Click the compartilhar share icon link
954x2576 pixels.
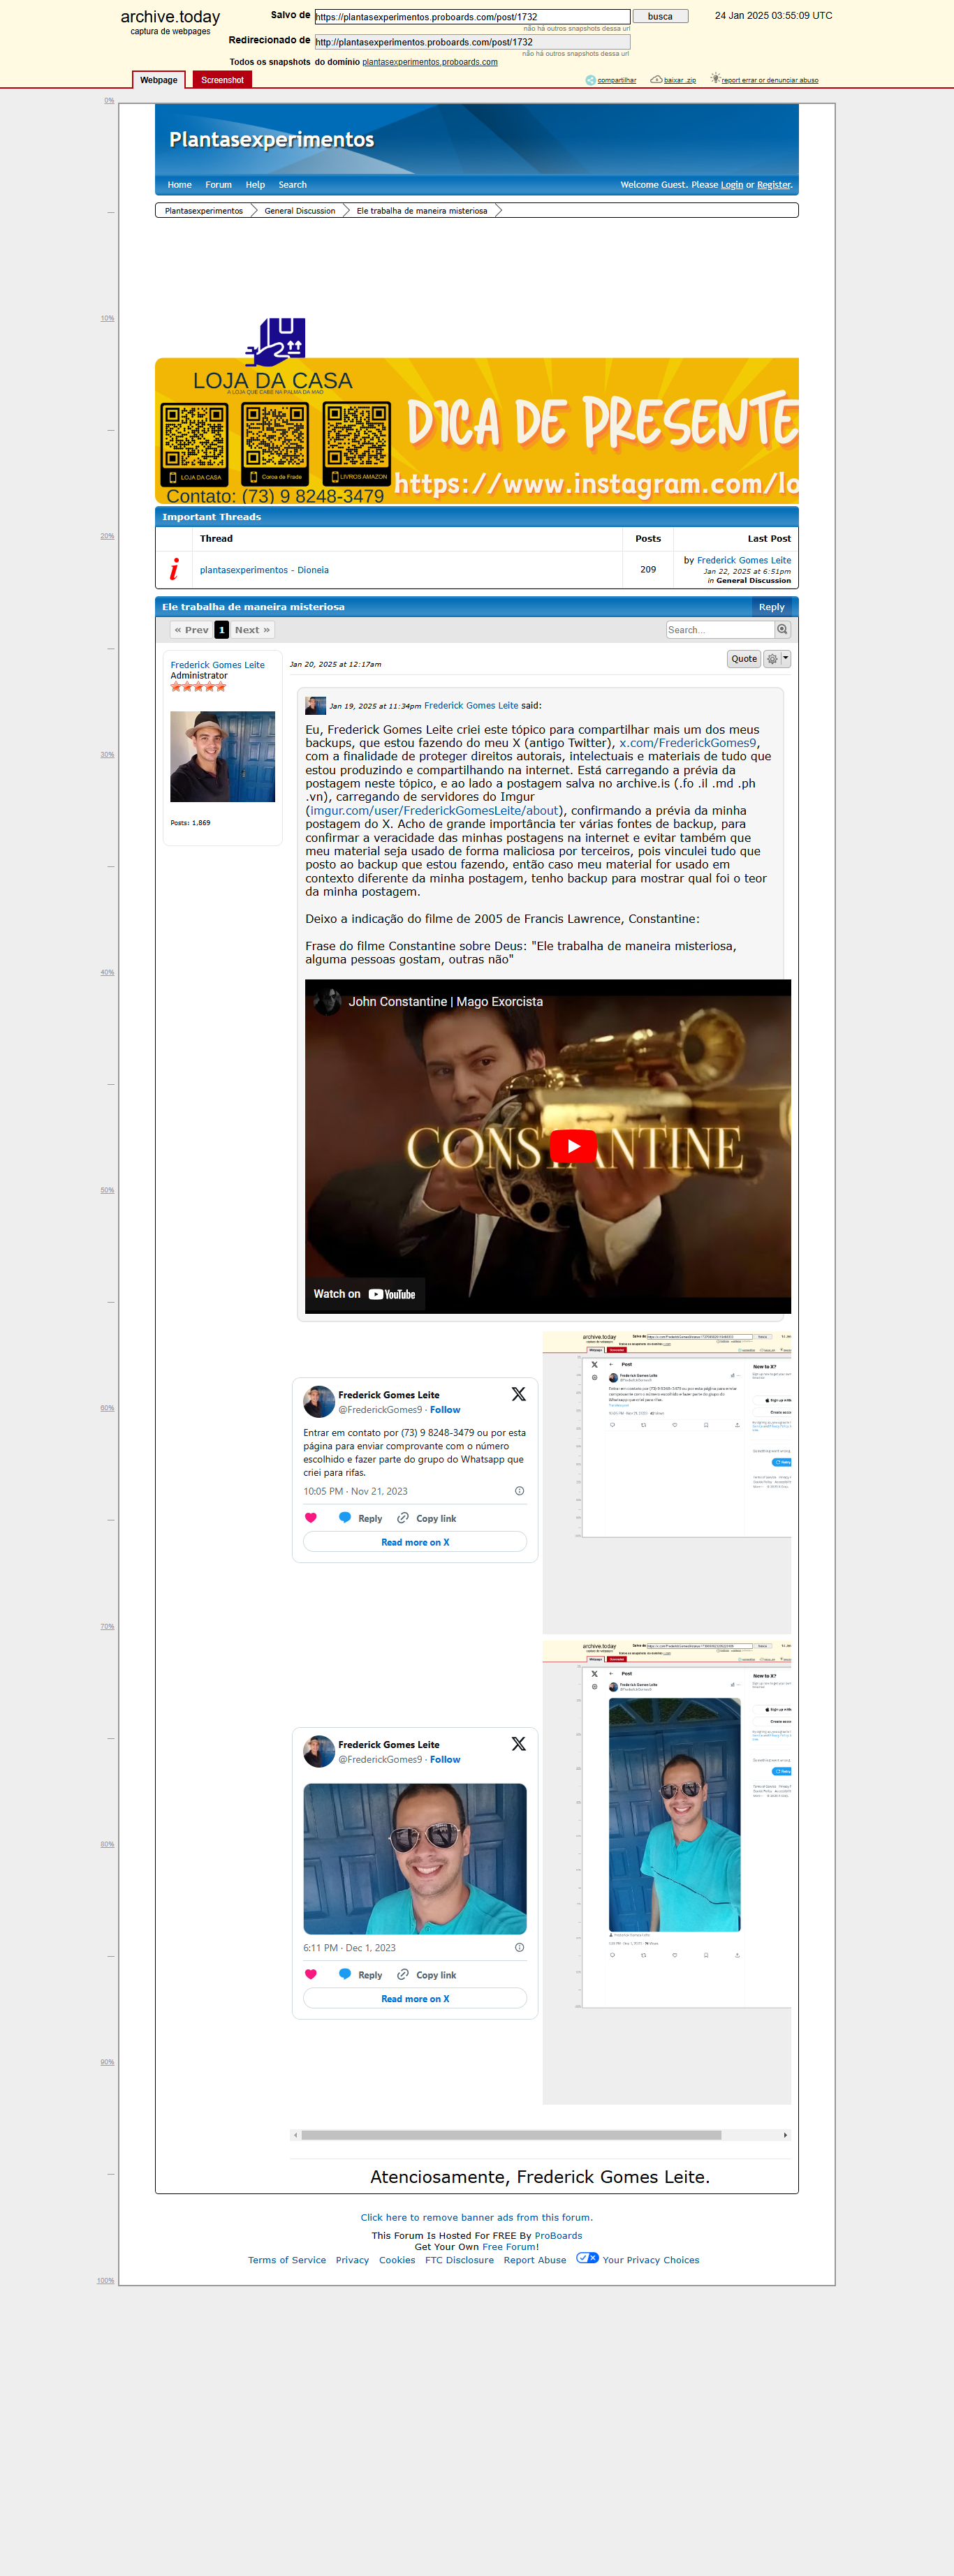click(x=611, y=80)
